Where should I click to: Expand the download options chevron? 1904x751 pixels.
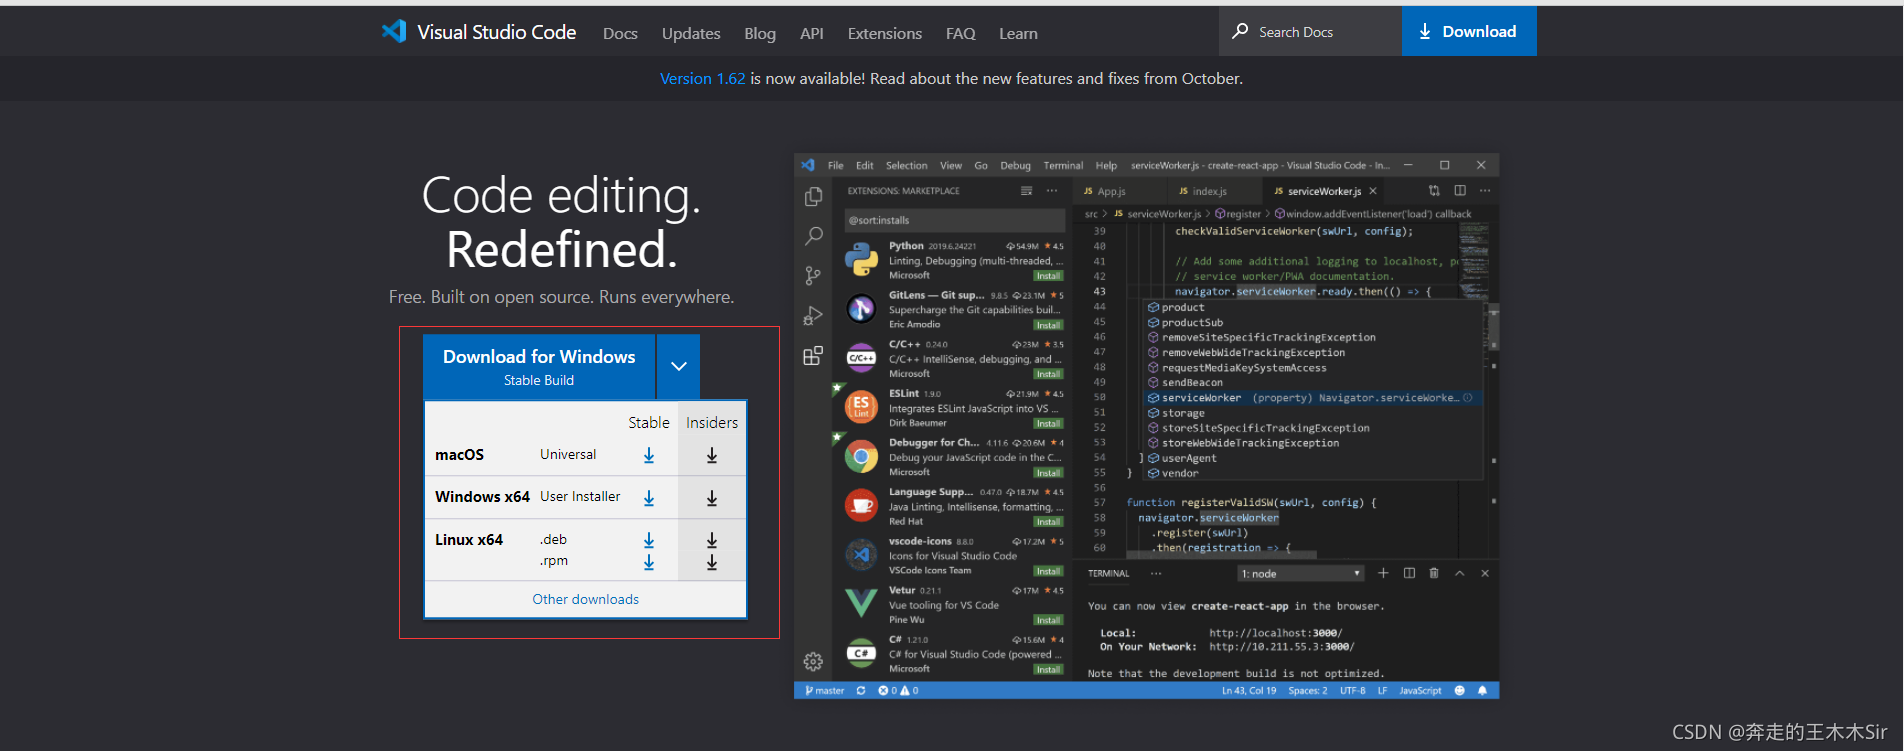coord(679,366)
